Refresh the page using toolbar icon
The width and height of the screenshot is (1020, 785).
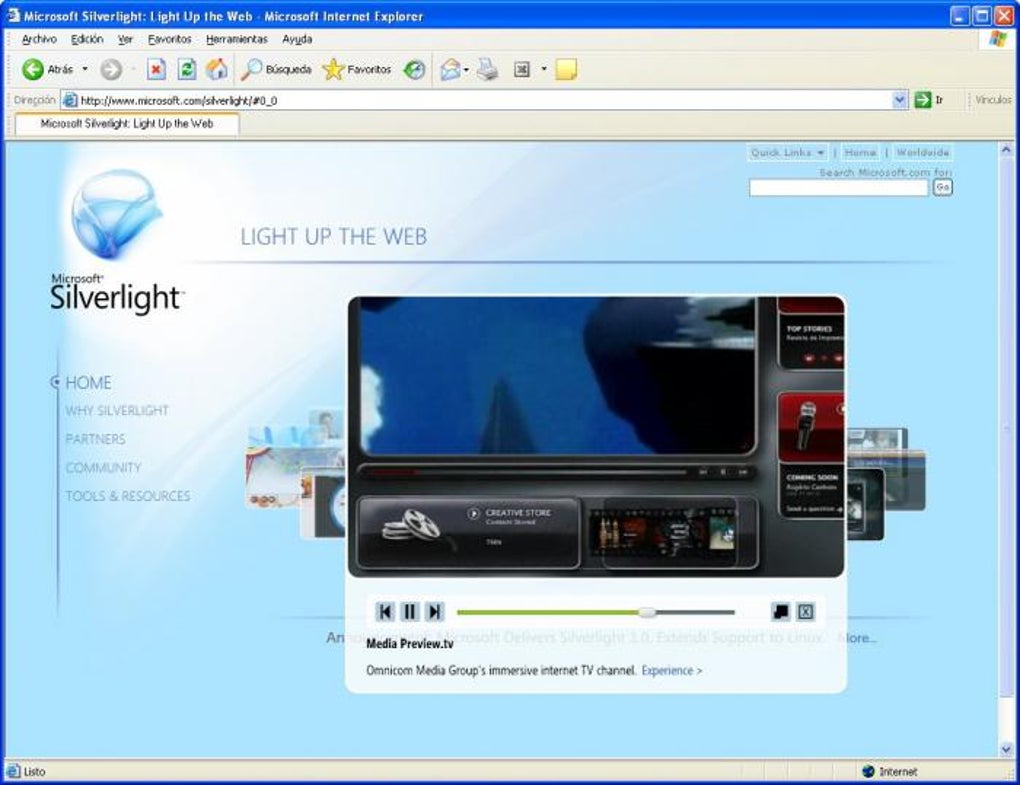point(187,69)
